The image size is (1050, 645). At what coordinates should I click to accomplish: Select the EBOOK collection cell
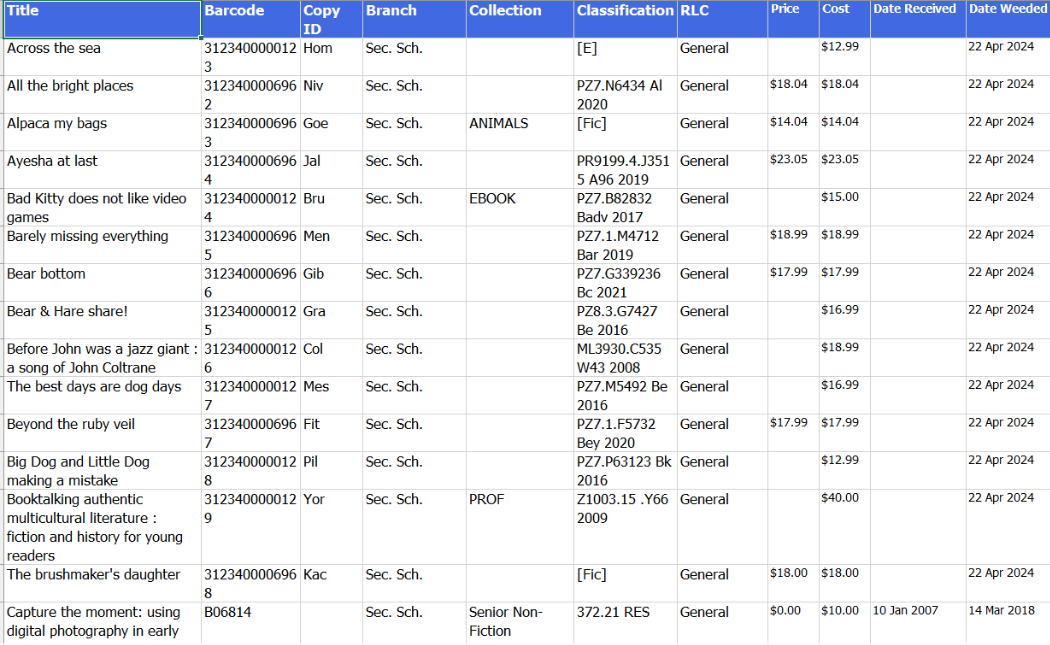[520, 207]
